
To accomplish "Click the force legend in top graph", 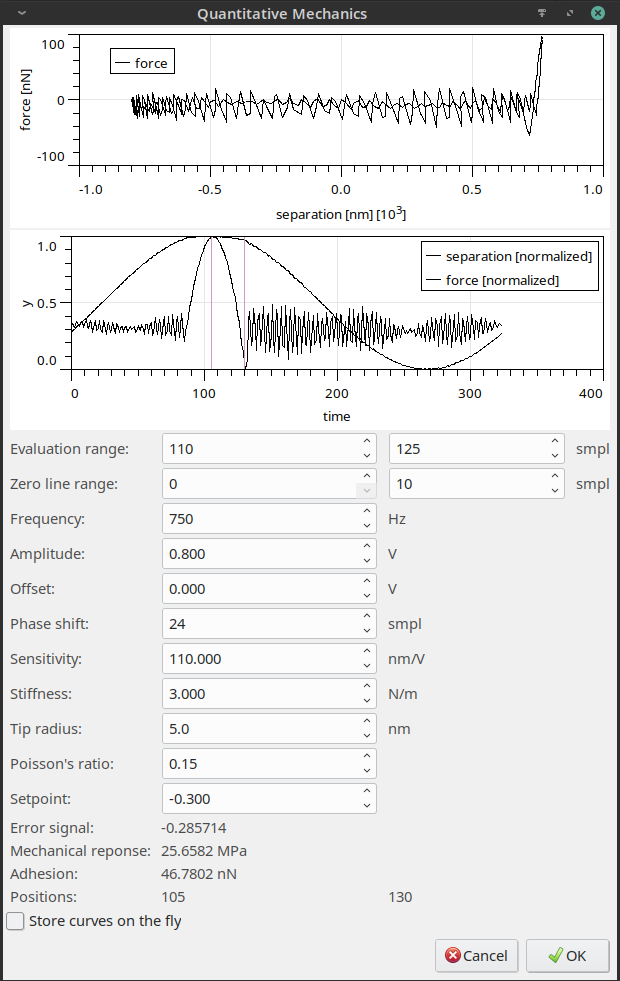I will (x=143, y=62).
